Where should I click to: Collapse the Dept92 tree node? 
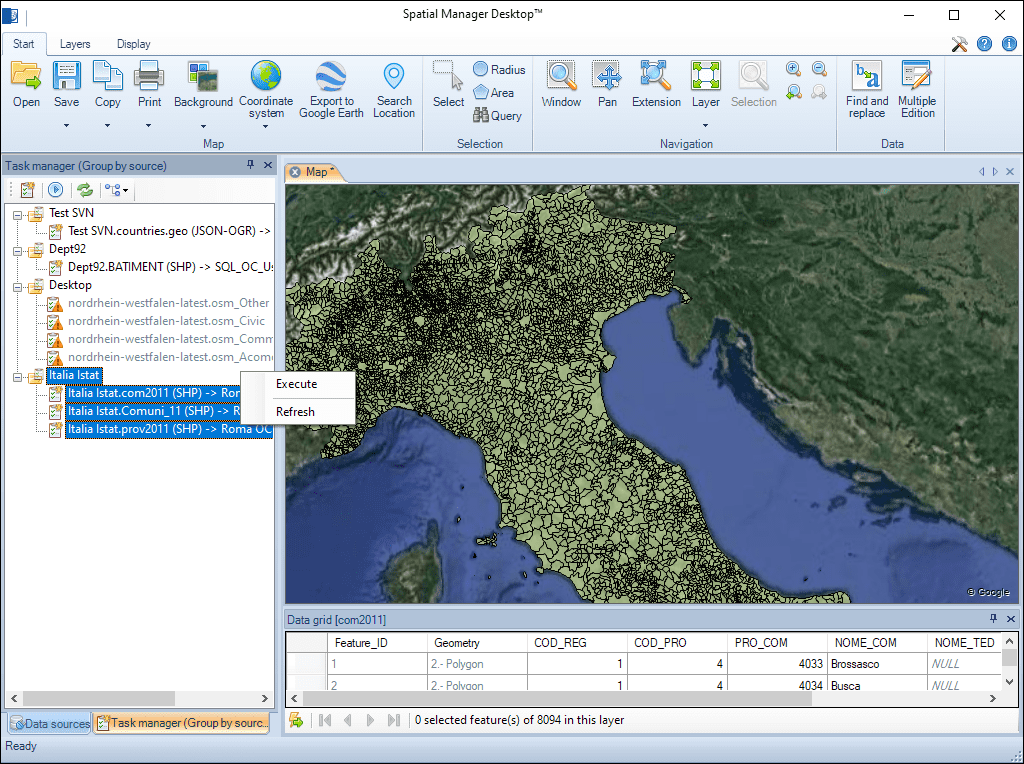click(18, 250)
